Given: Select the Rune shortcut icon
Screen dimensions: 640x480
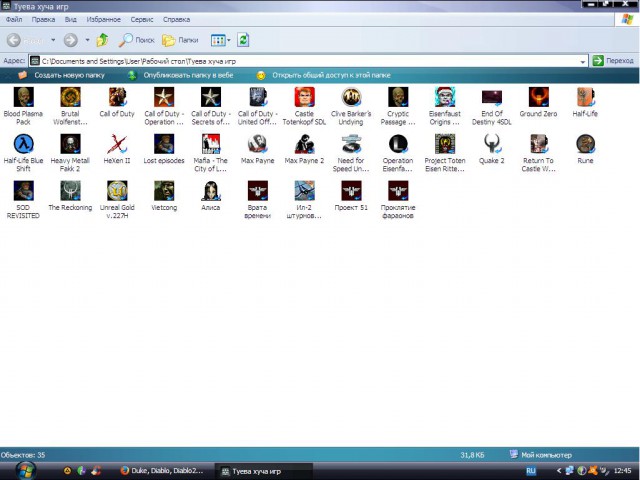Looking at the screenshot, I should click(585, 144).
